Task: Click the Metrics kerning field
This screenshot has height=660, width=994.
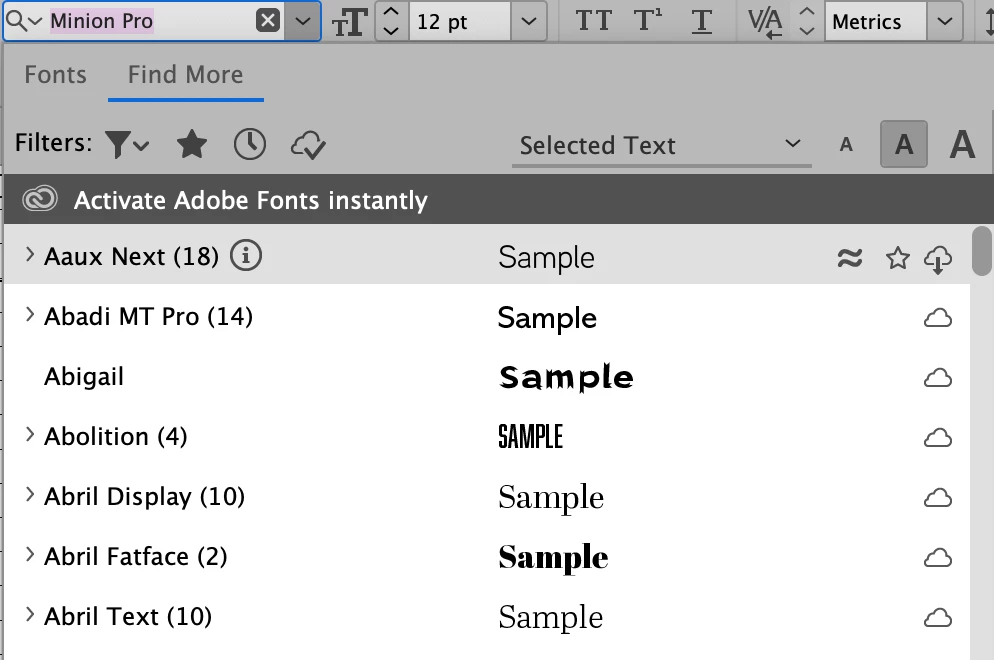Action: 875,22
